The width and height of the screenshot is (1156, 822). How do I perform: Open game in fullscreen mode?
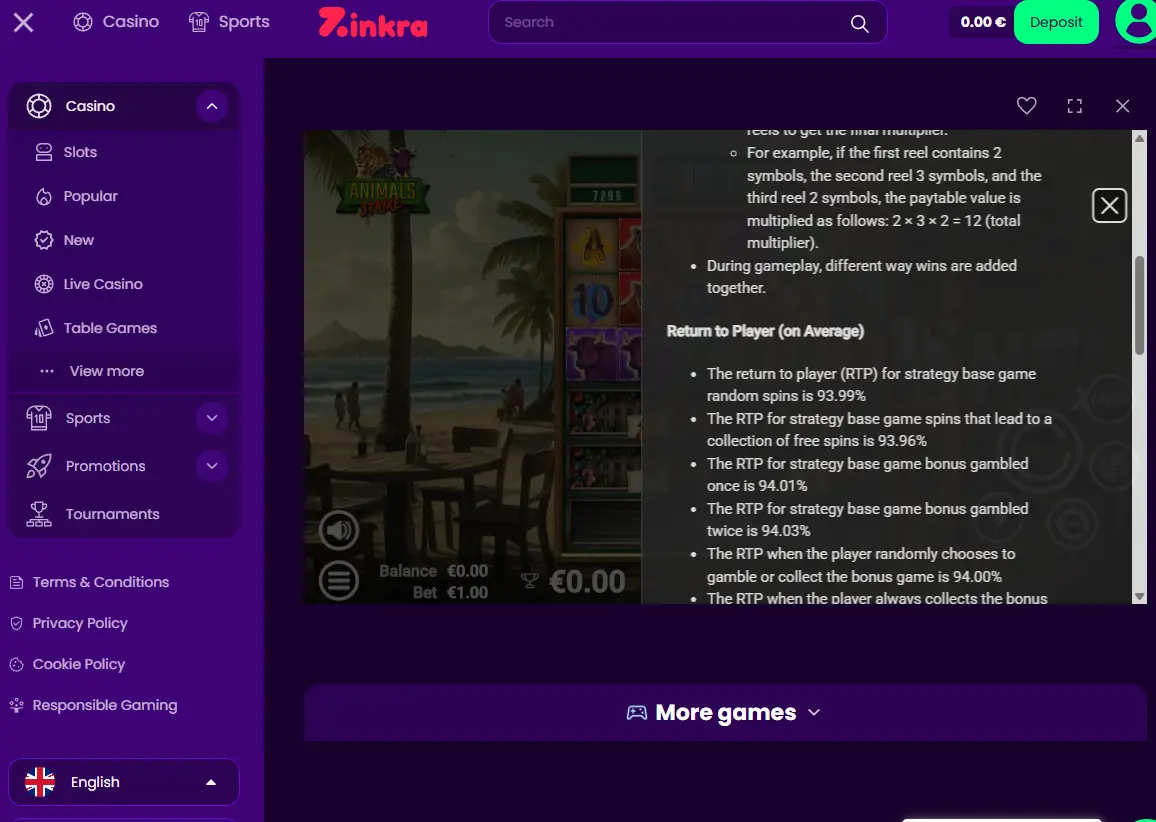(1074, 106)
